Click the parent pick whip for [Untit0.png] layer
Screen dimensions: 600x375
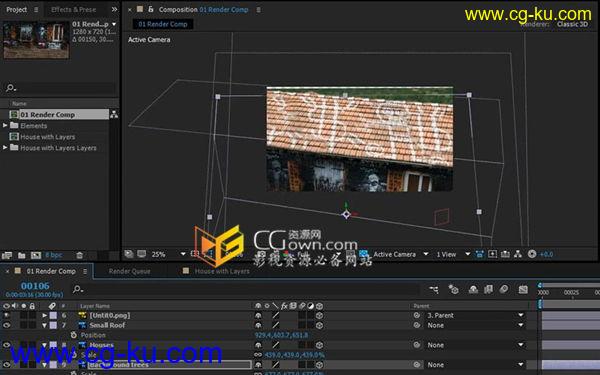417,315
